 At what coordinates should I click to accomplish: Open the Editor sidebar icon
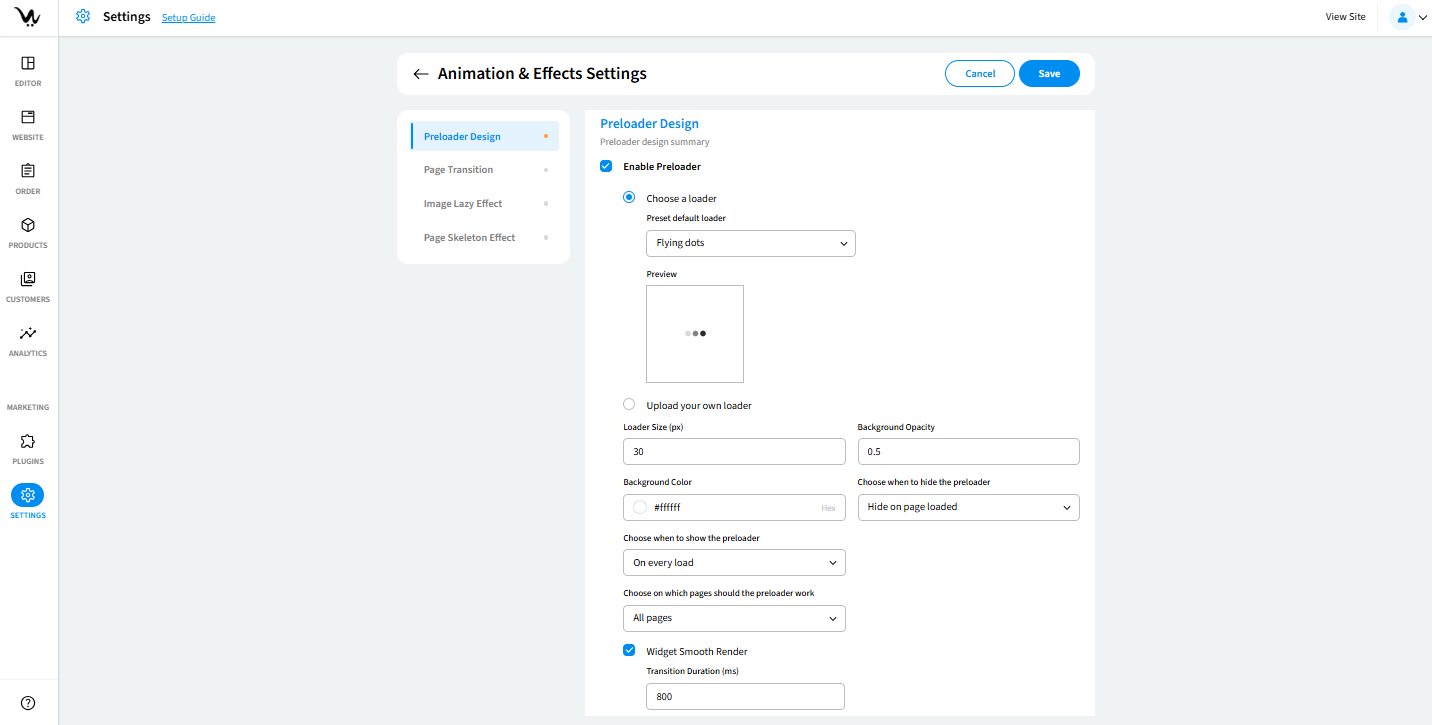[28, 64]
